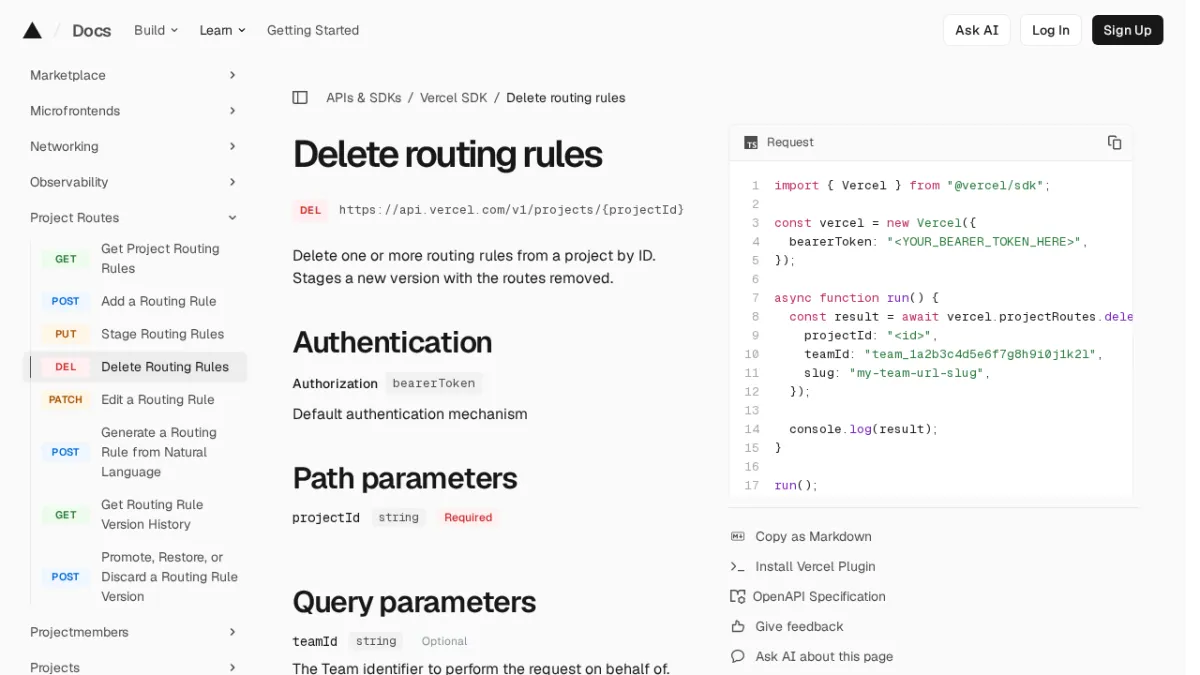Expand the Microfrontends sidebar section
This screenshot has height=675, width=1200.
click(x=134, y=111)
